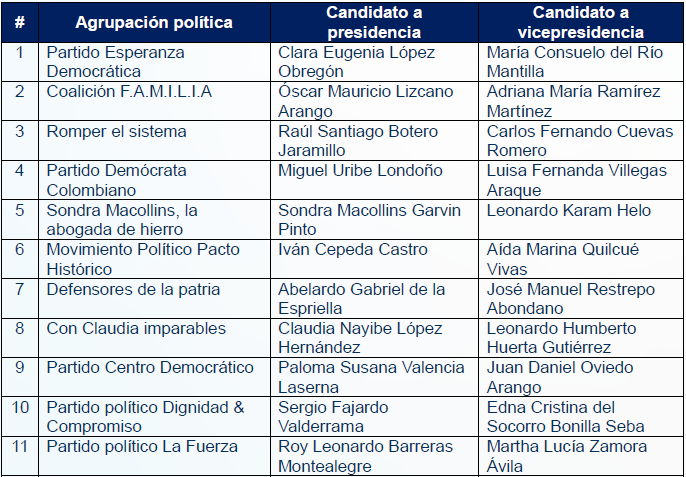Click the 'Agrupación política' column header
Screen dimensions: 686x477
click(x=153, y=22)
